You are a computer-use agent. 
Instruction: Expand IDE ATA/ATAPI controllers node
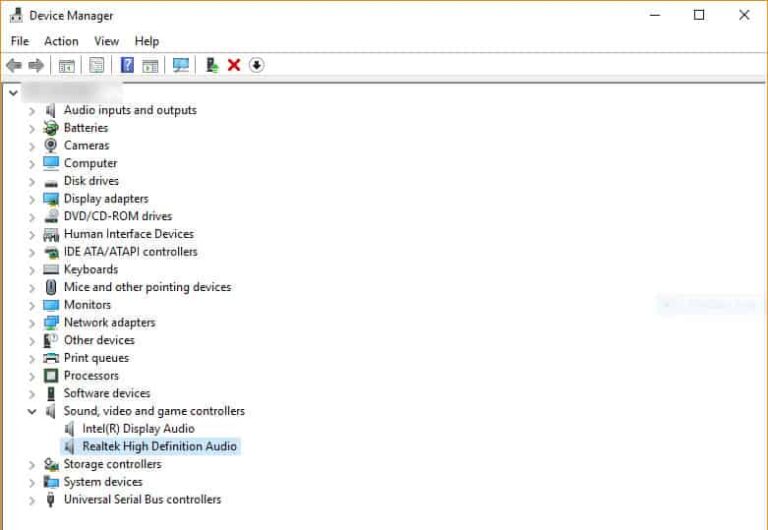pyautogui.click(x=32, y=253)
